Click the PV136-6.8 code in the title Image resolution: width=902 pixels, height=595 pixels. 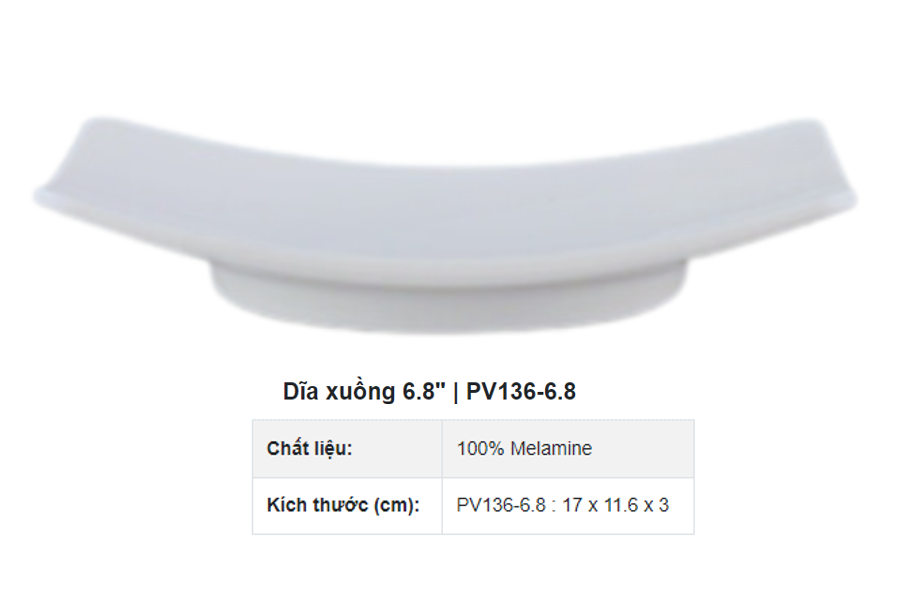pyautogui.click(x=521, y=391)
